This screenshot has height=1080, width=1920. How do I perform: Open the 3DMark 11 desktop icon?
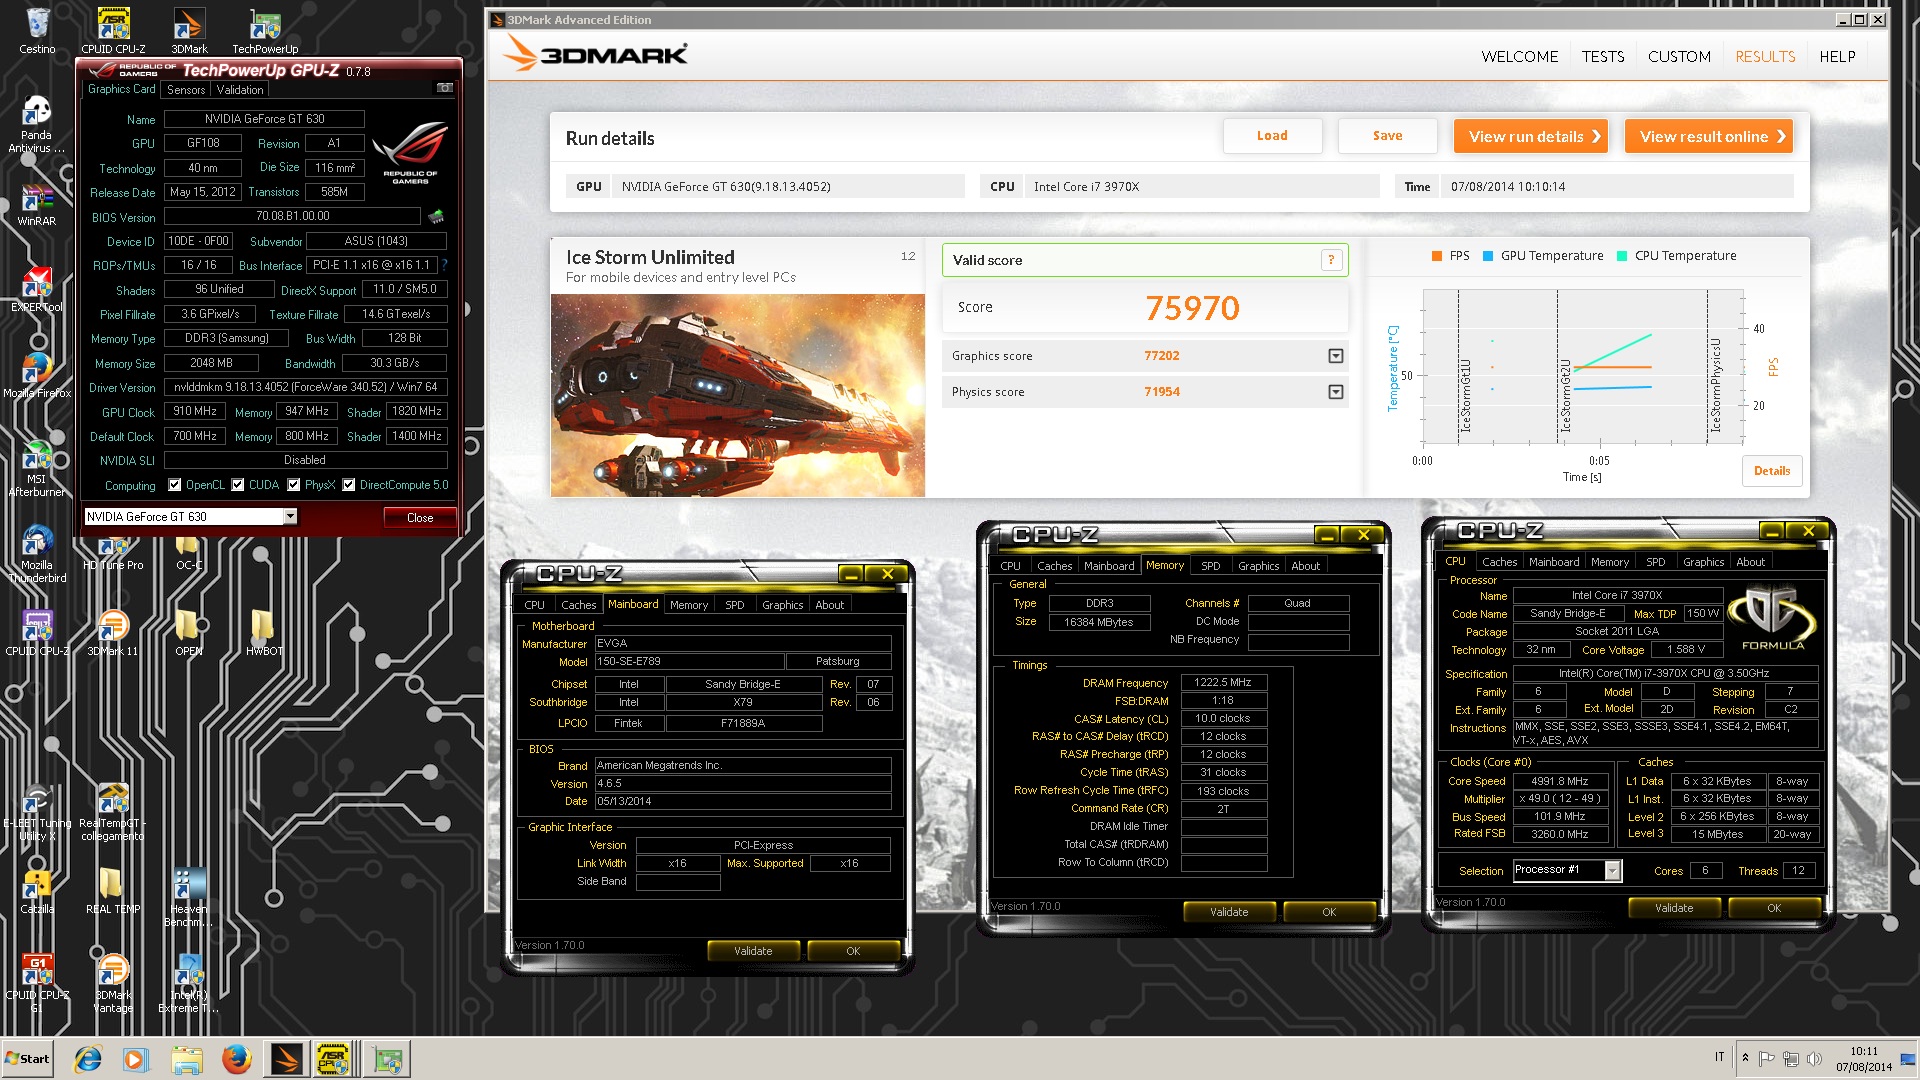click(x=113, y=633)
